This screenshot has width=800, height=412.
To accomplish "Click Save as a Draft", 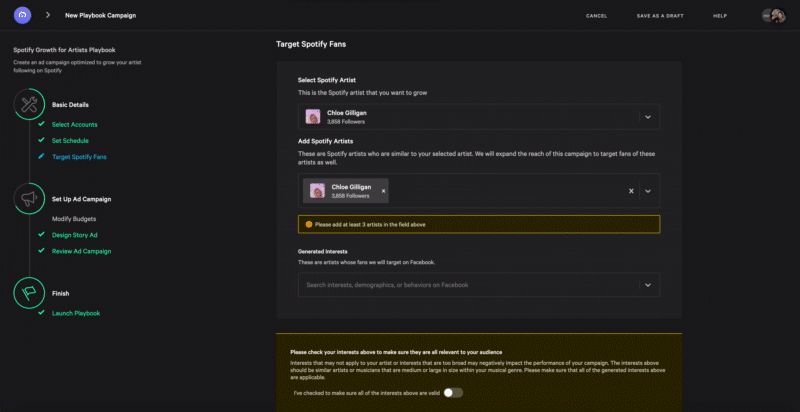I will (x=660, y=16).
